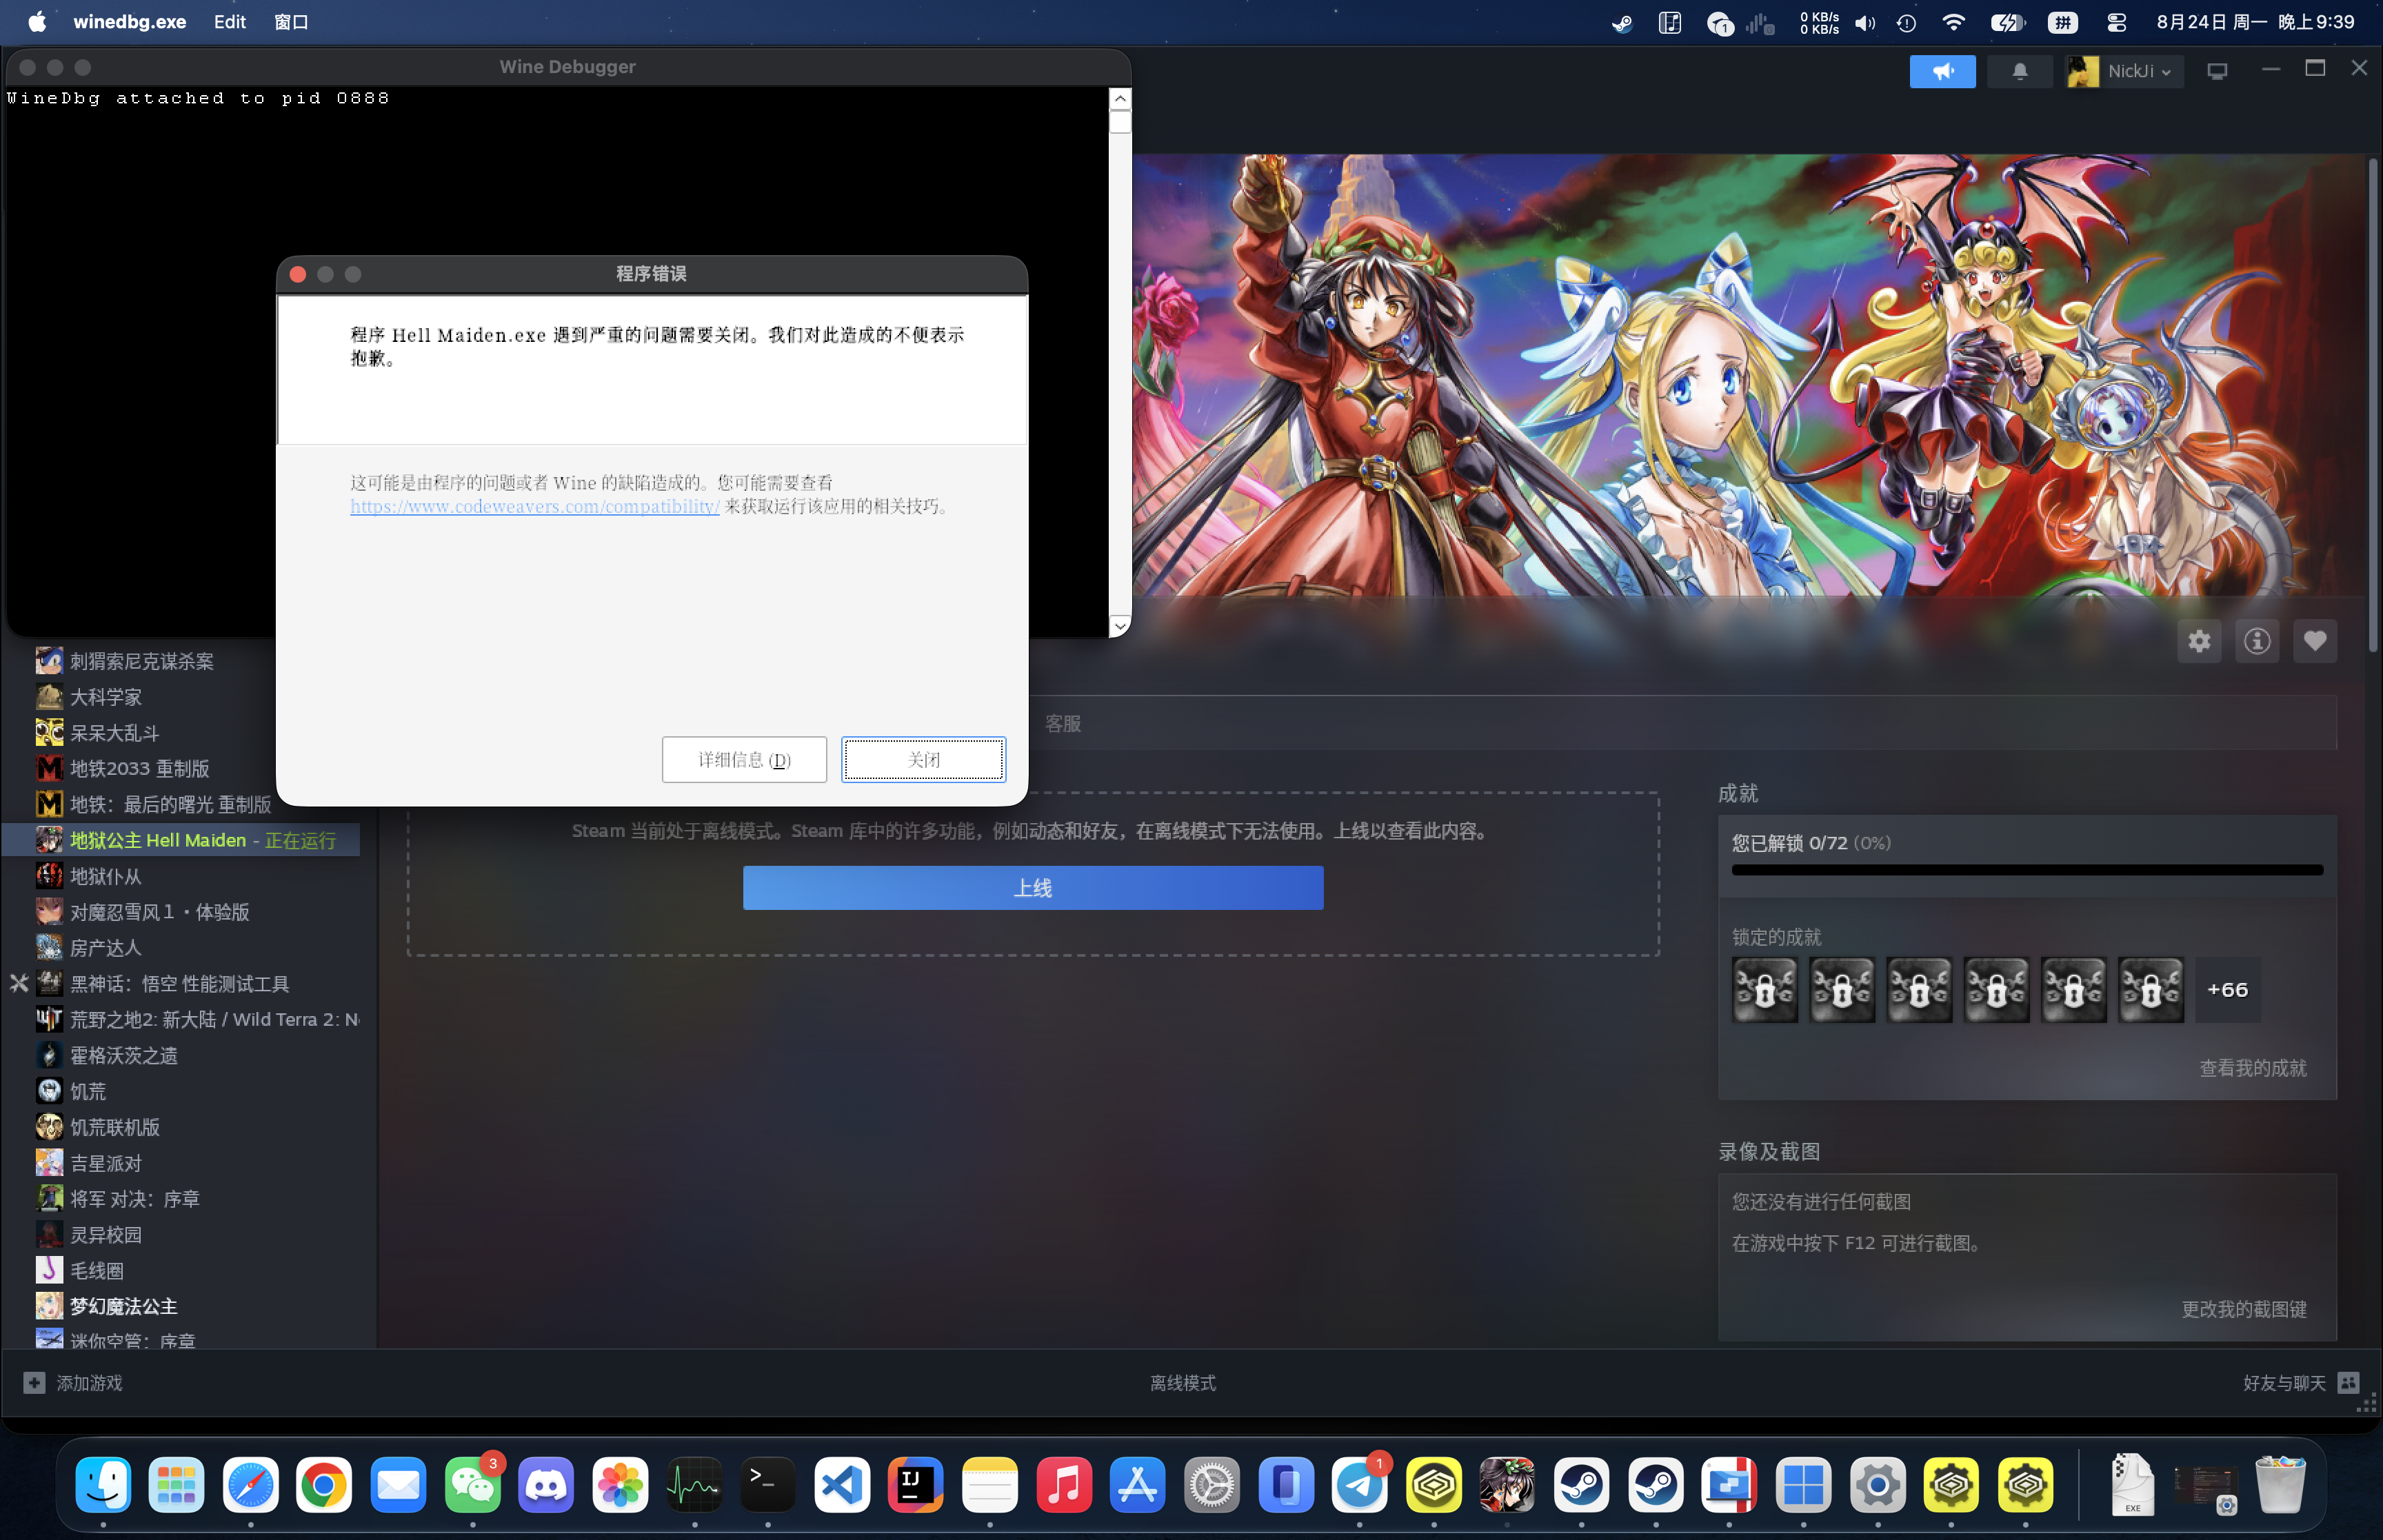Click the 关闭 button in error dialog
This screenshot has height=1540, width=2383.
(x=923, y=760)
